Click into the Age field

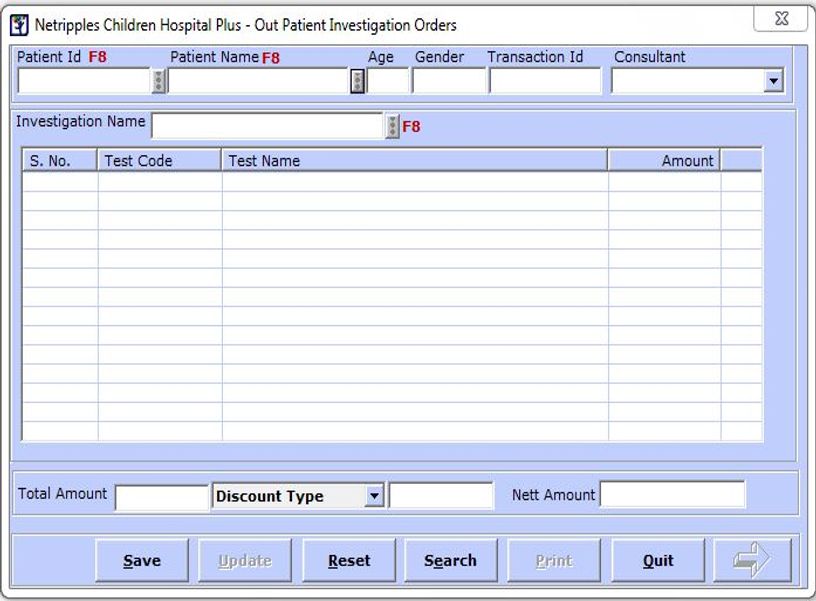coord(388,81)
